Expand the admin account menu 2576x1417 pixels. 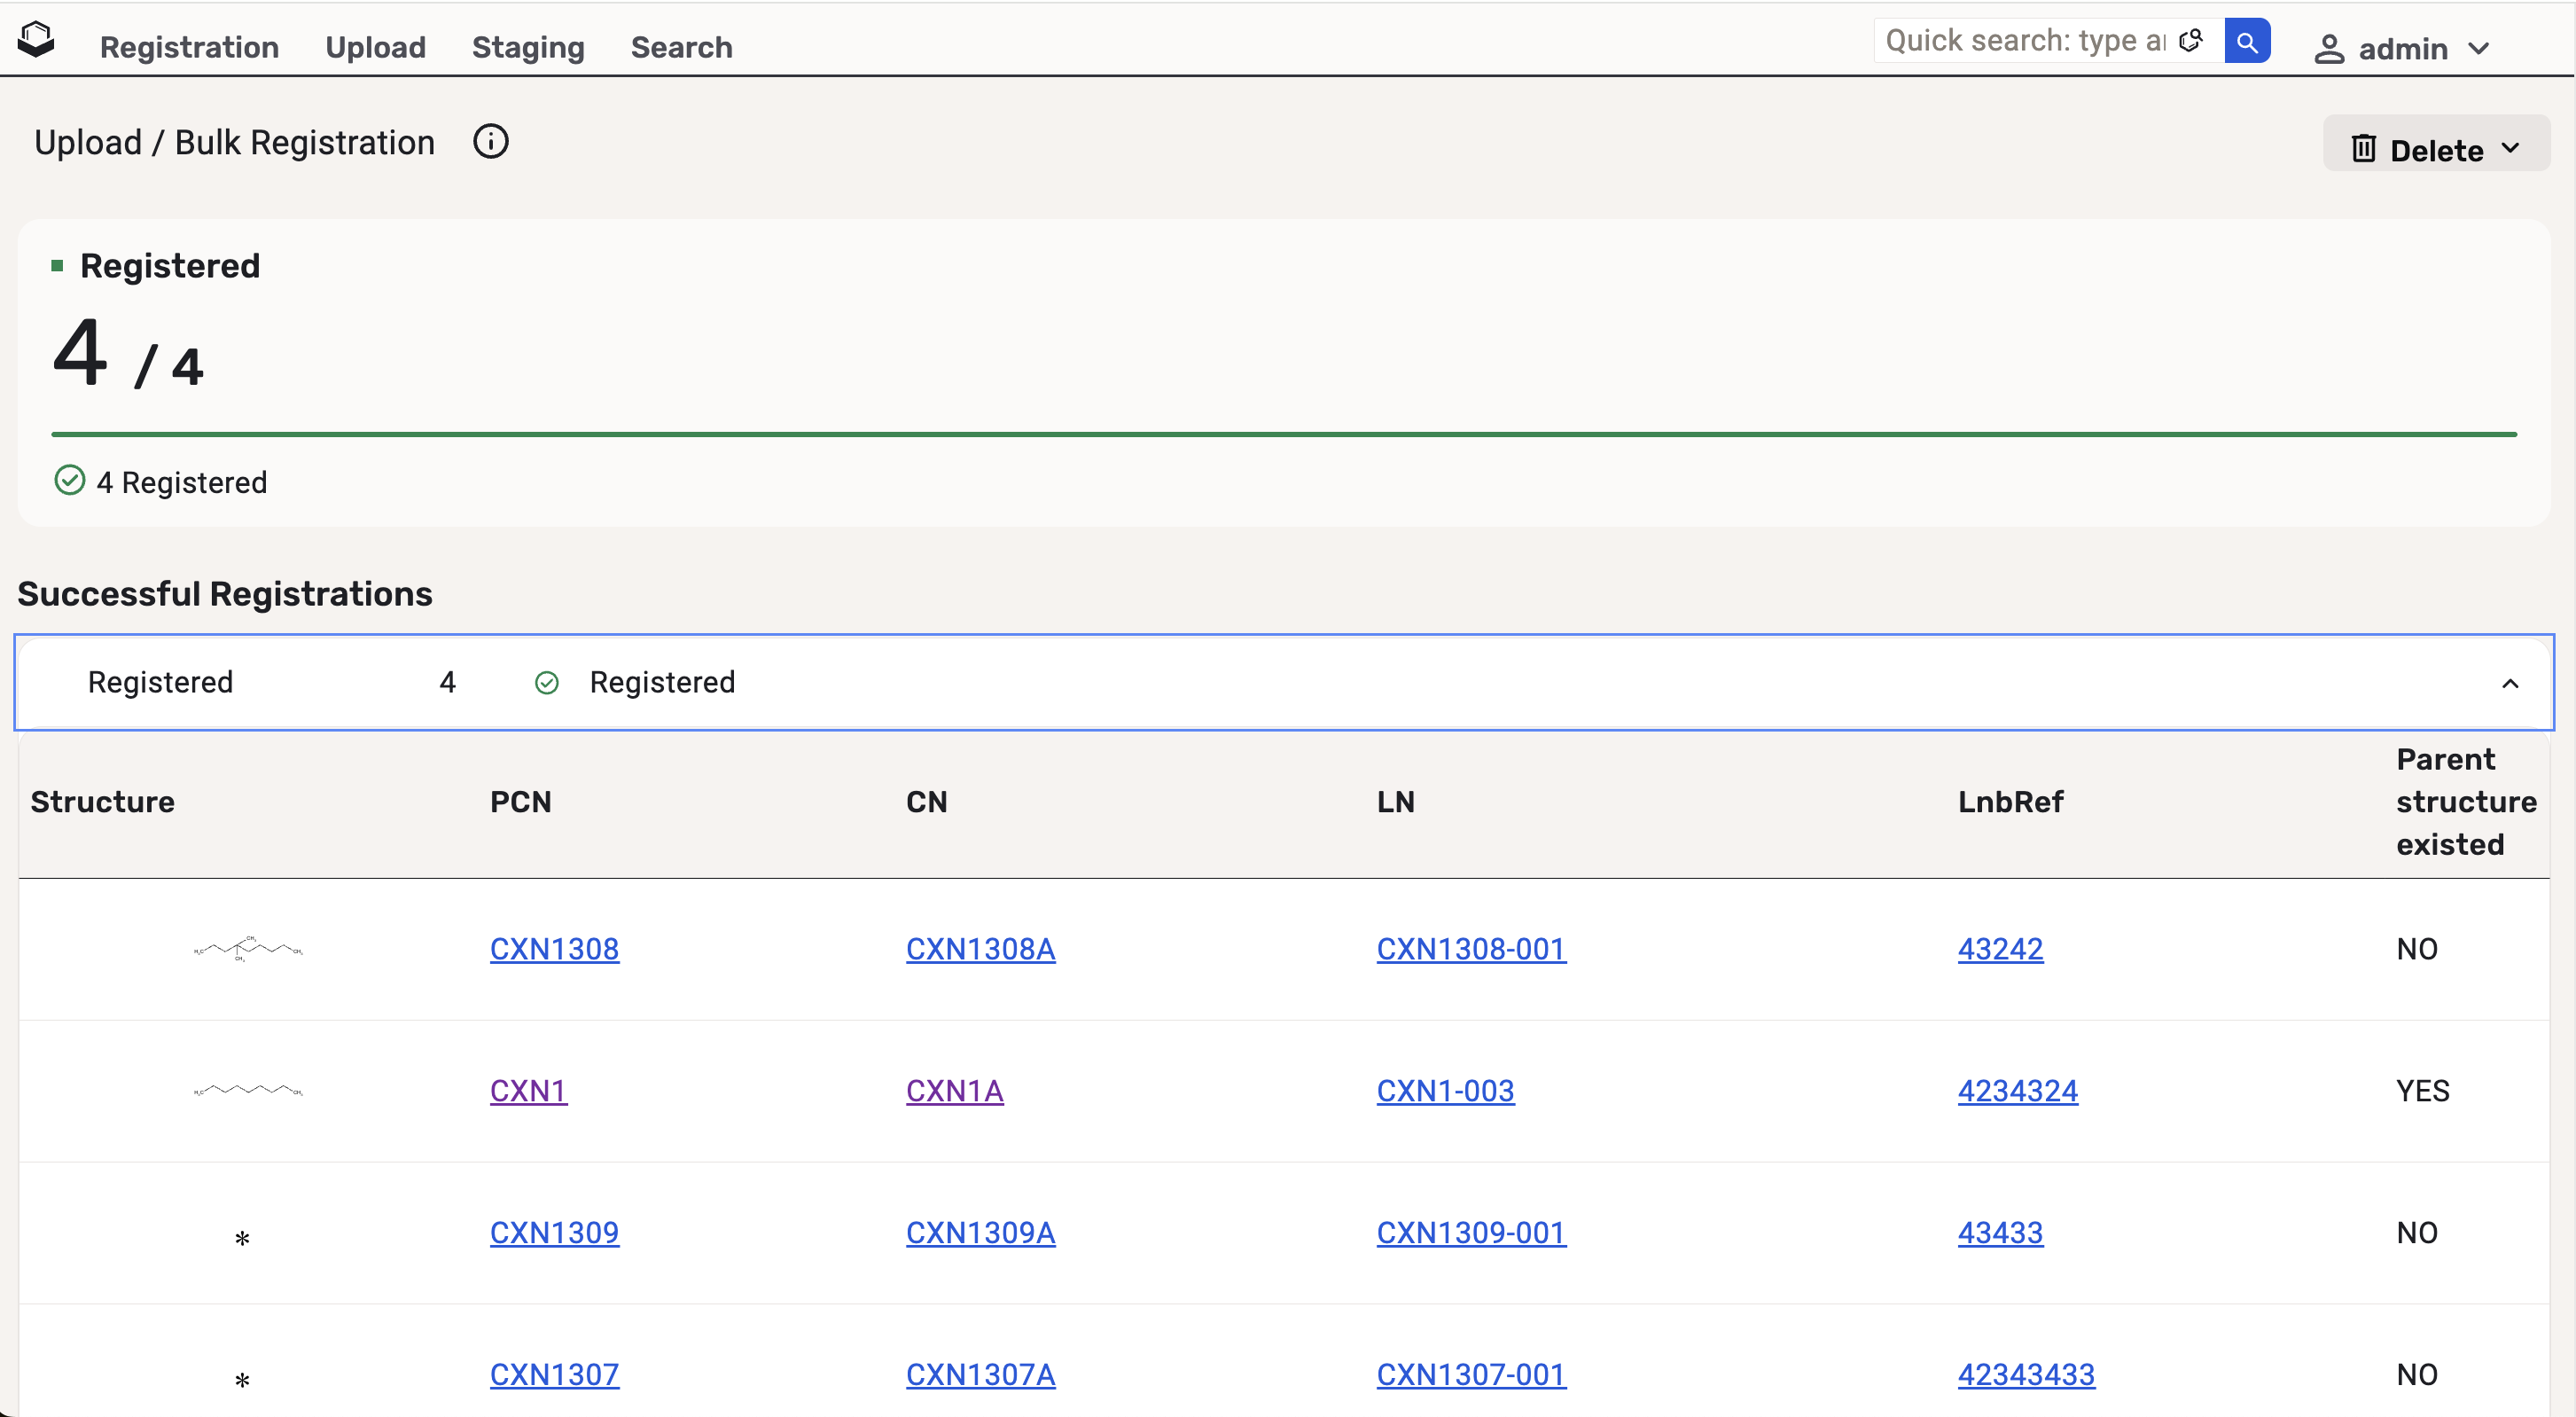coord(2478,49)
